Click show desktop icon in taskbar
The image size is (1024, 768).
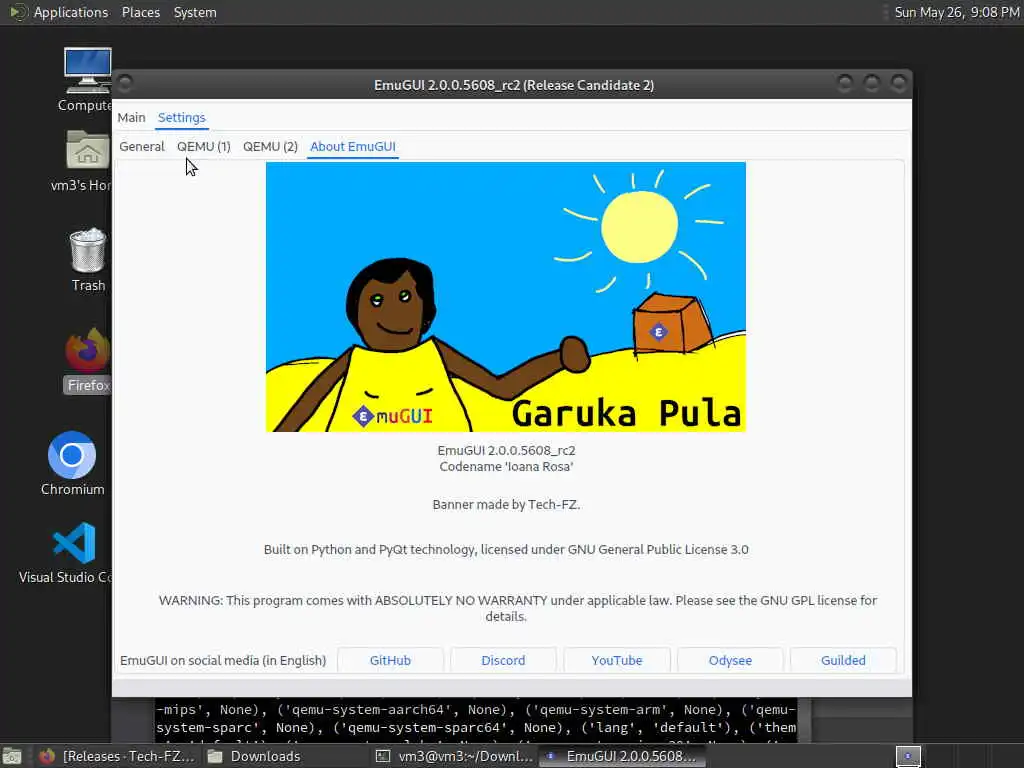click(12, 757)
